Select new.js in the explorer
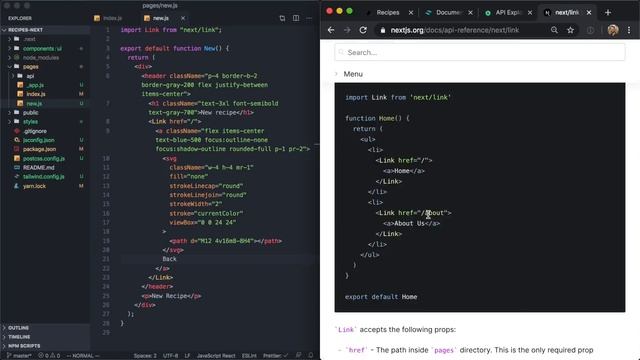 tap(34, 103)
